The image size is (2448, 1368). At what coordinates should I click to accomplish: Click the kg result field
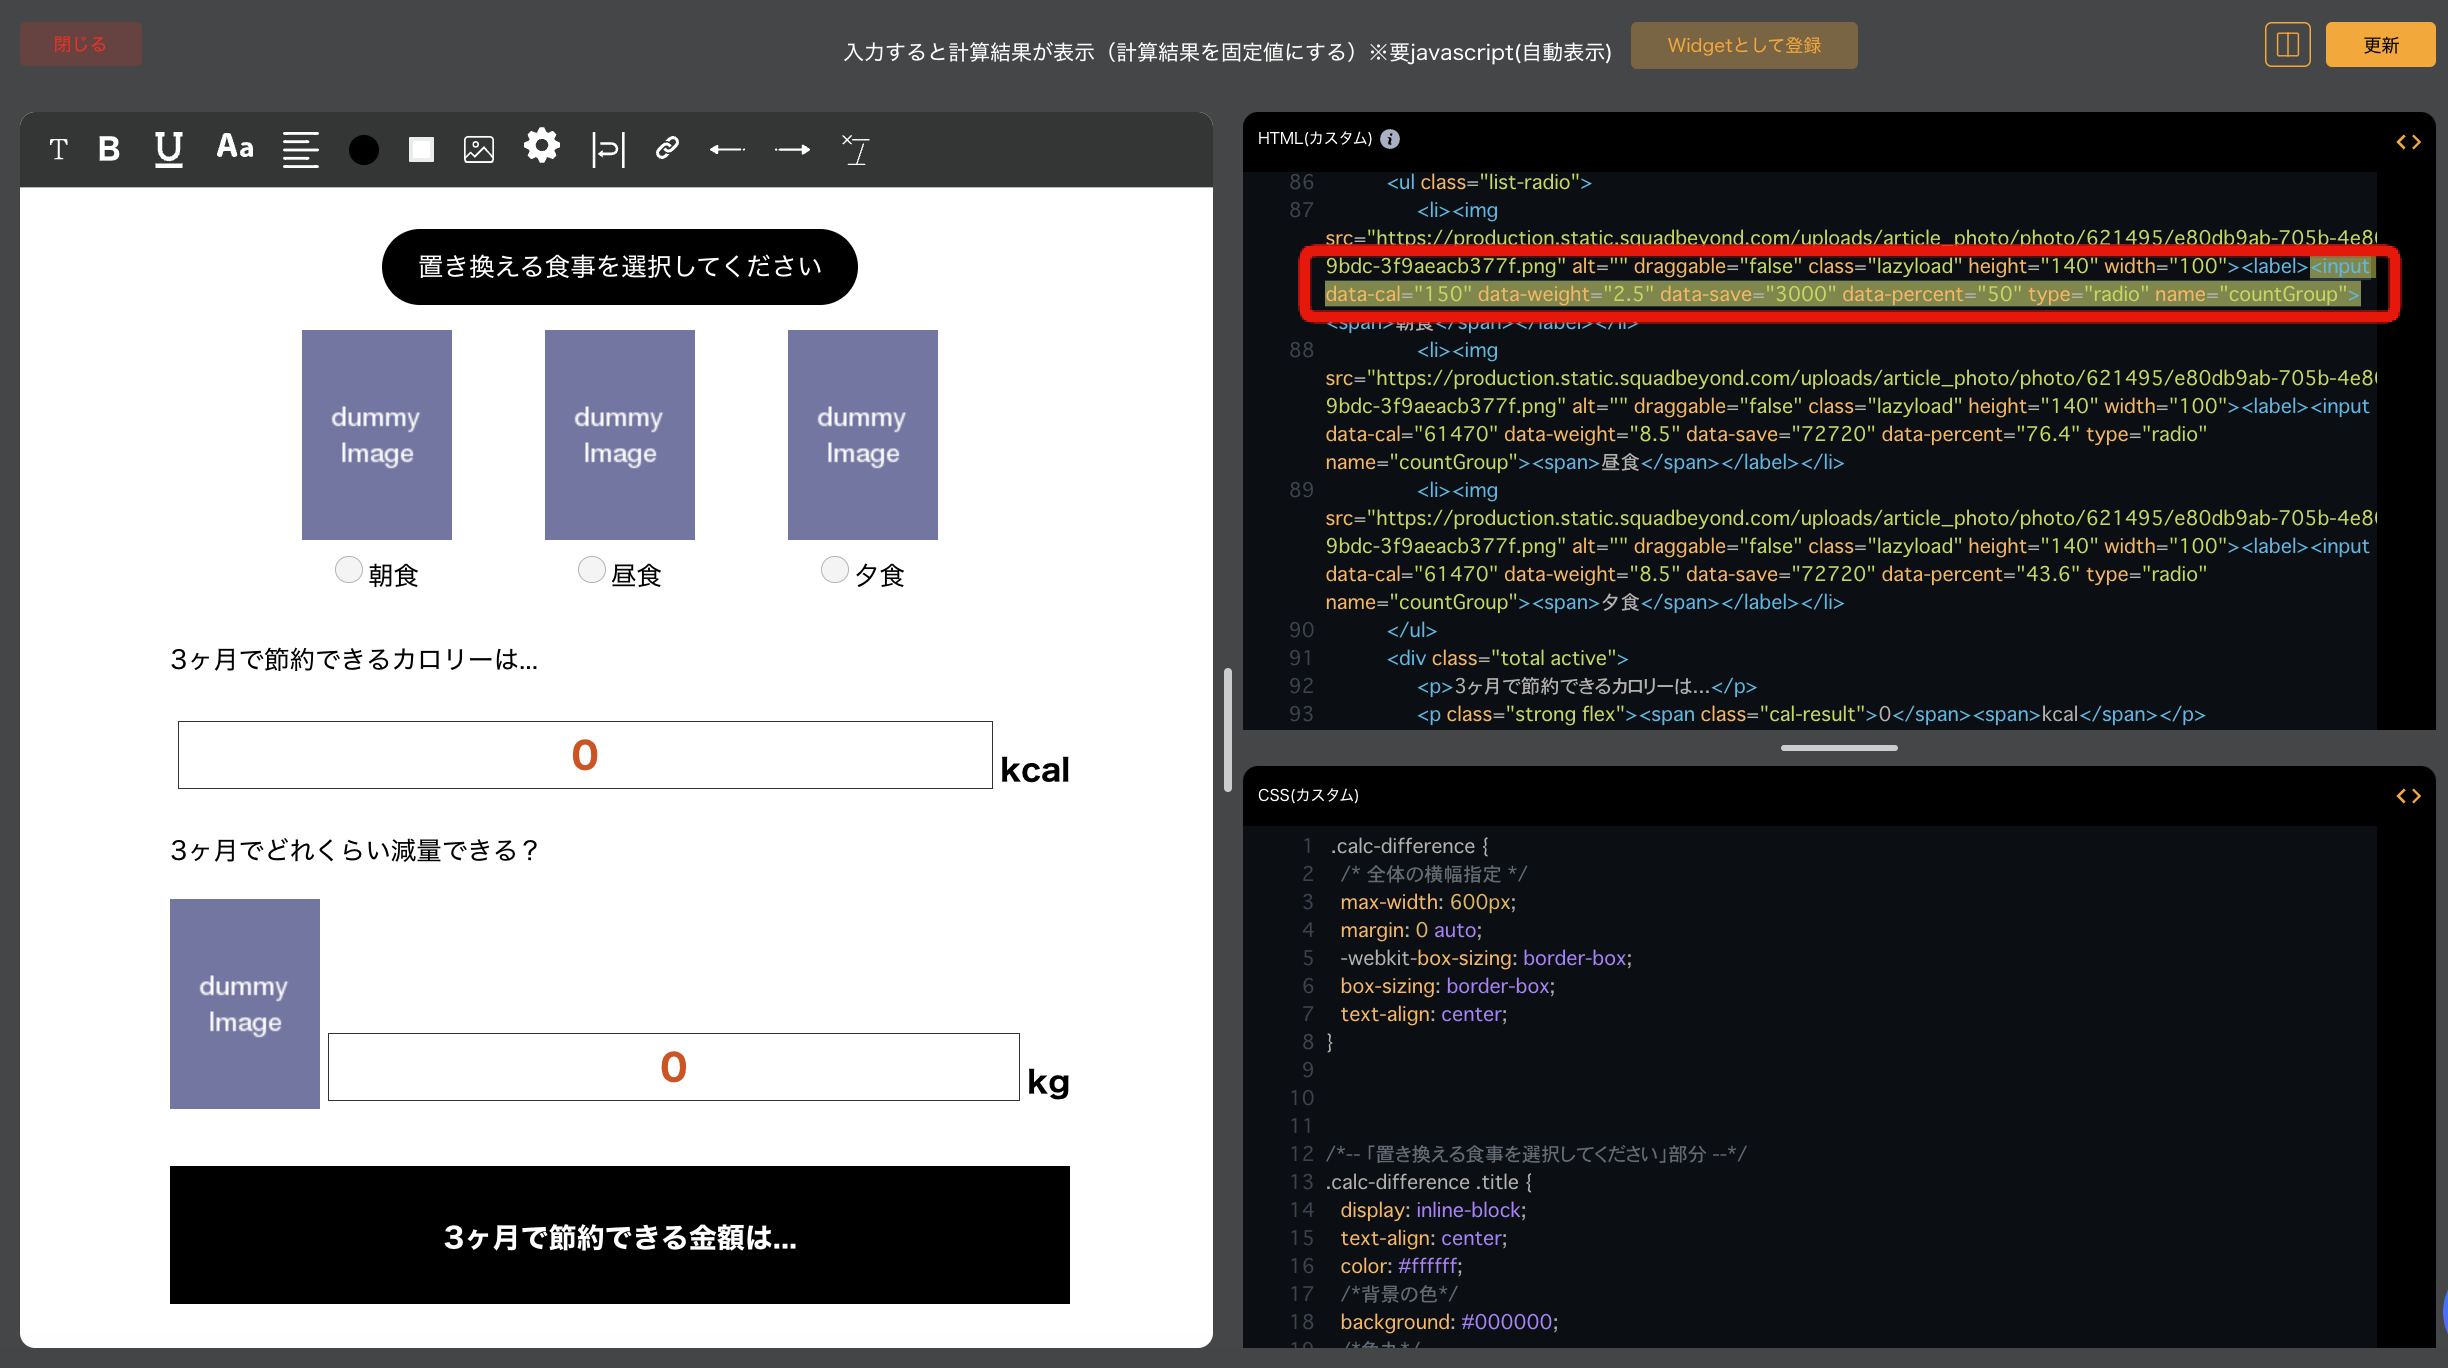point(674,1067)
